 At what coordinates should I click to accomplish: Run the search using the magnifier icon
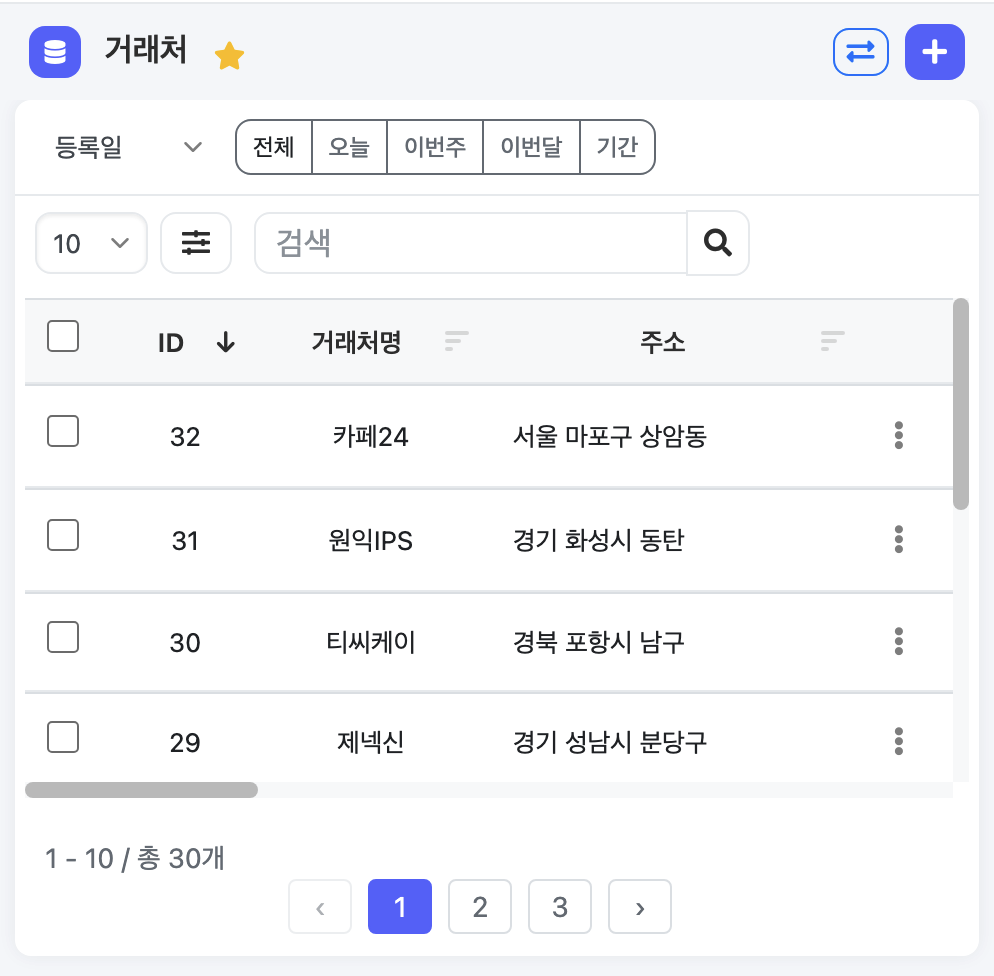[717, 242]
